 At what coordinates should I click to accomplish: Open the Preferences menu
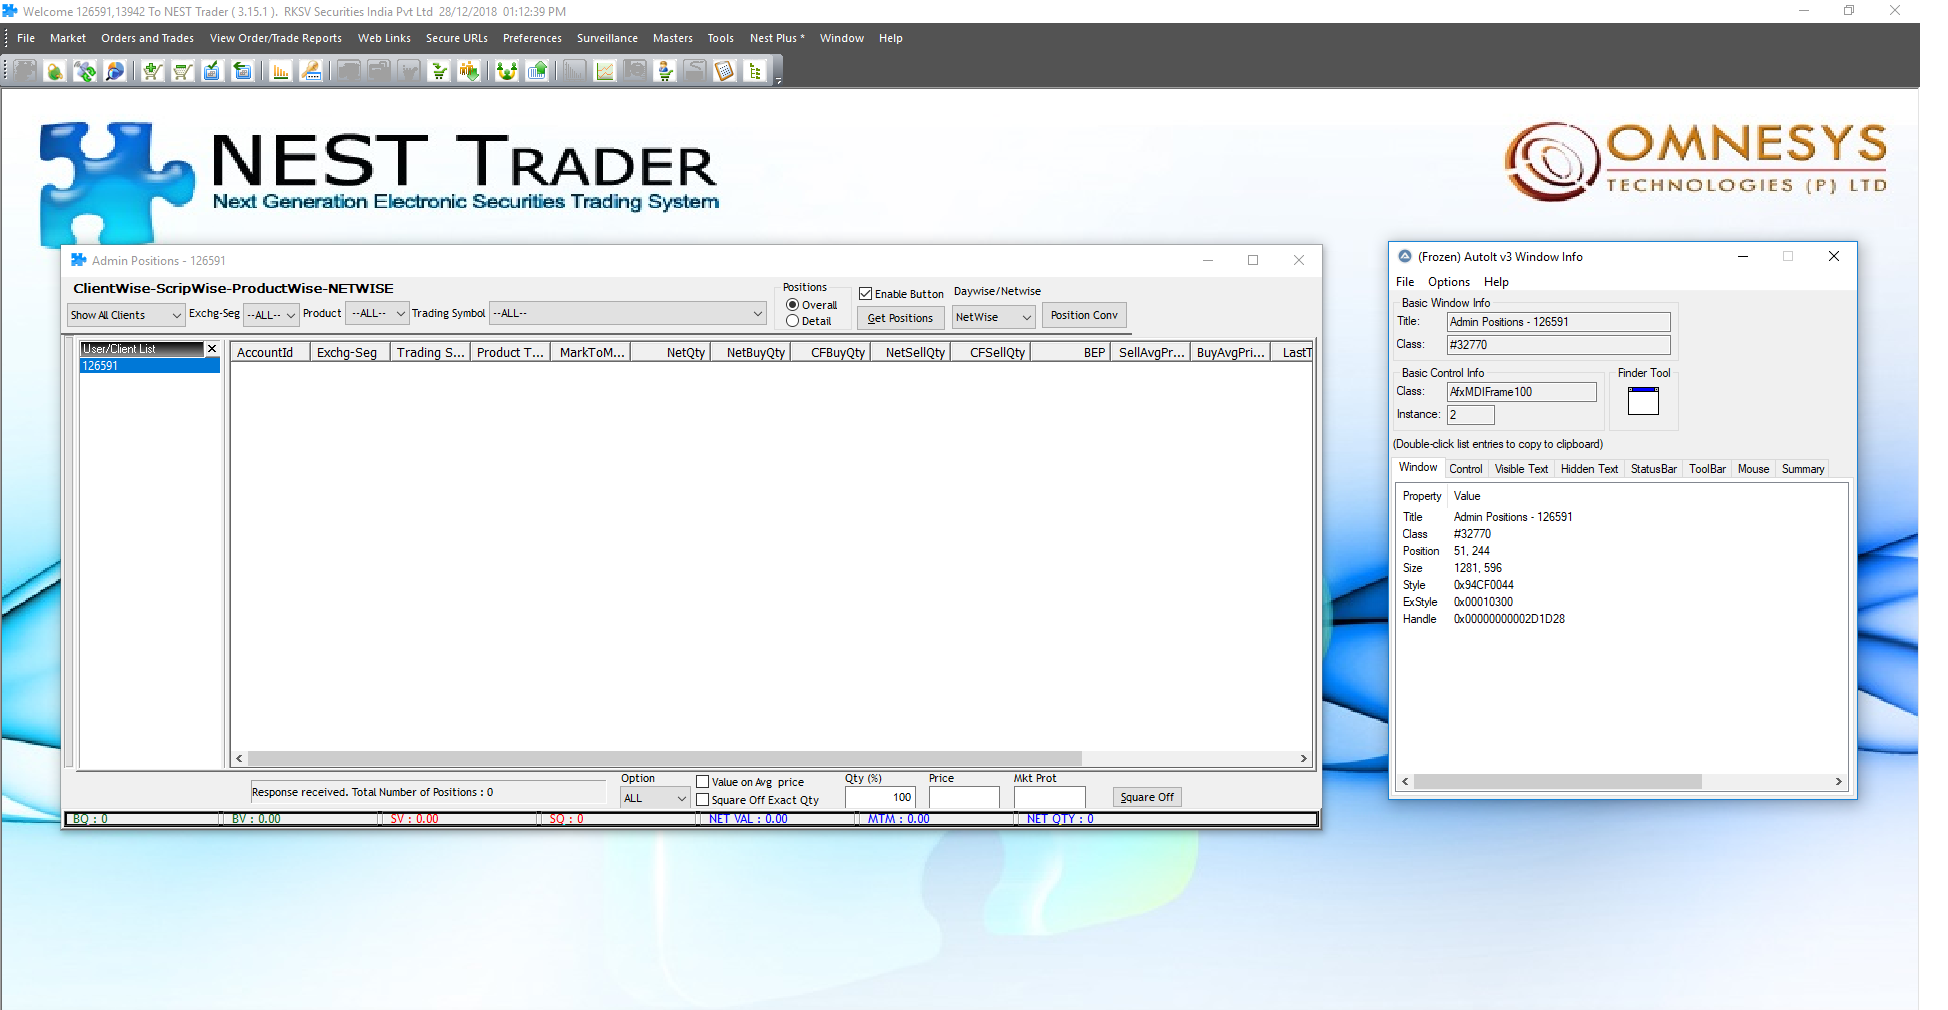[532, 38]
